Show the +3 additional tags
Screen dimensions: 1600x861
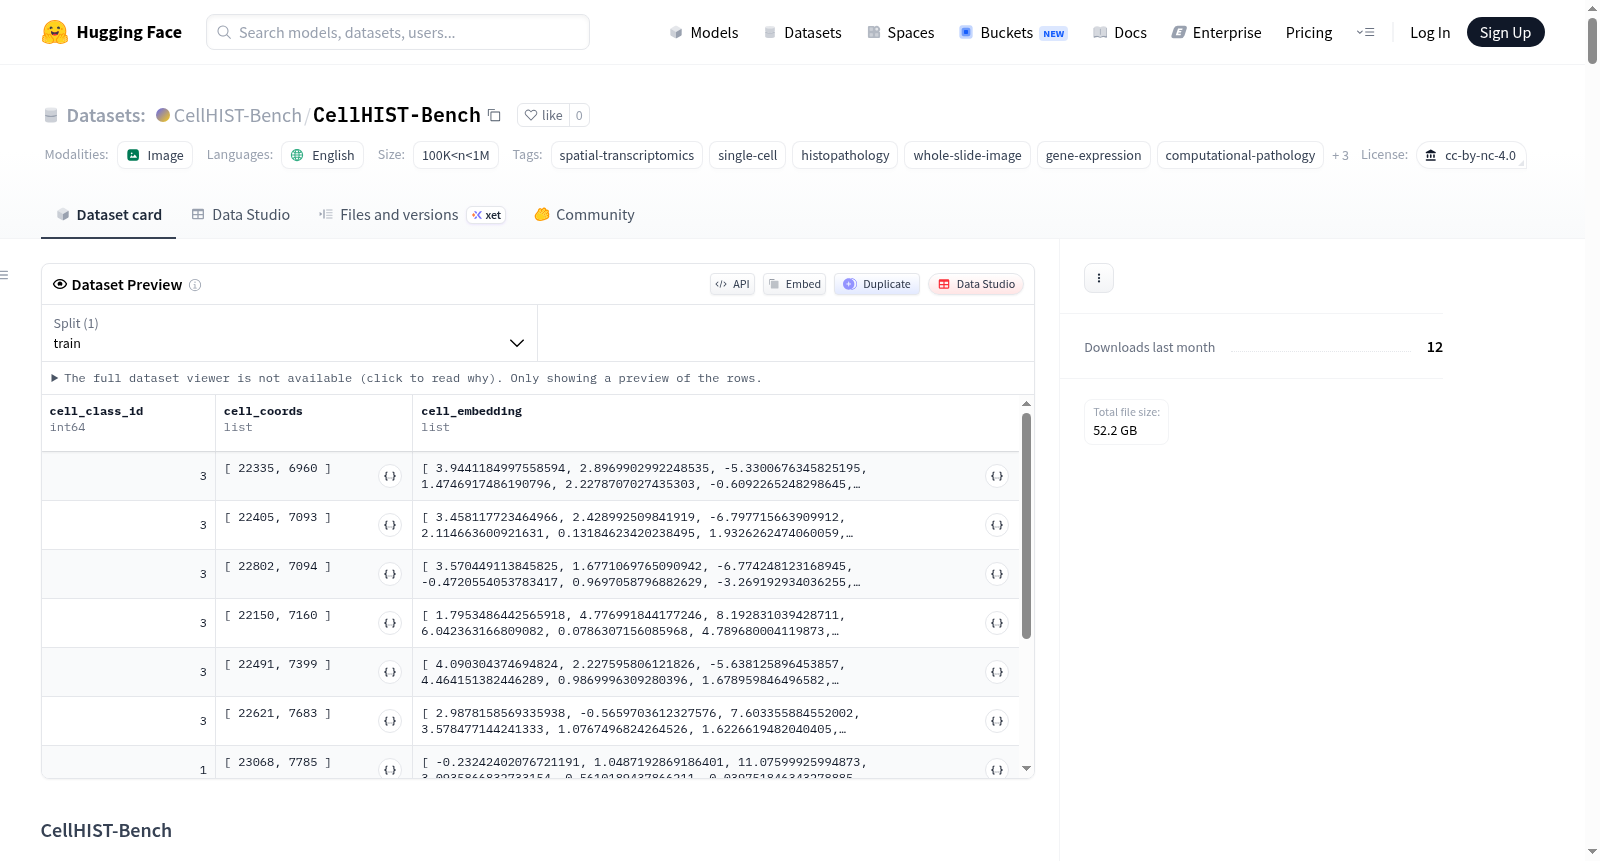pyautogui.click(x=1340, y=155)
